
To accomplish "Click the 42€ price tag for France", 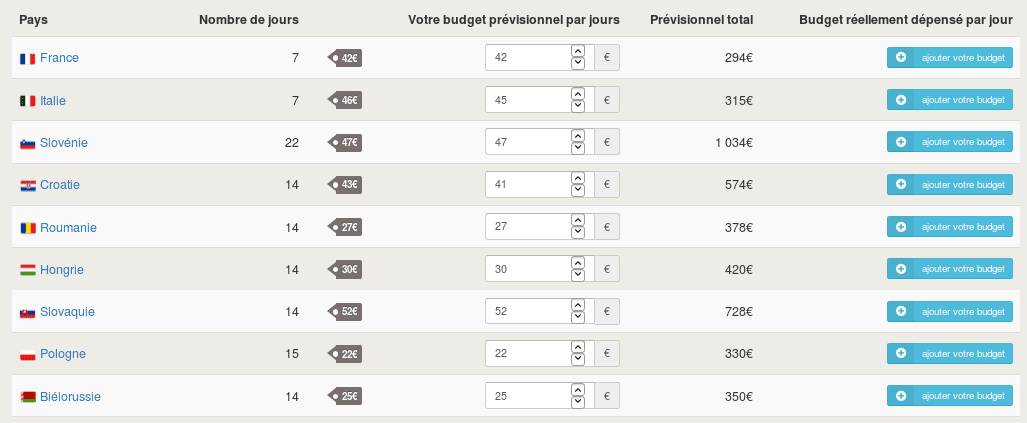I will tap(345, 58).
